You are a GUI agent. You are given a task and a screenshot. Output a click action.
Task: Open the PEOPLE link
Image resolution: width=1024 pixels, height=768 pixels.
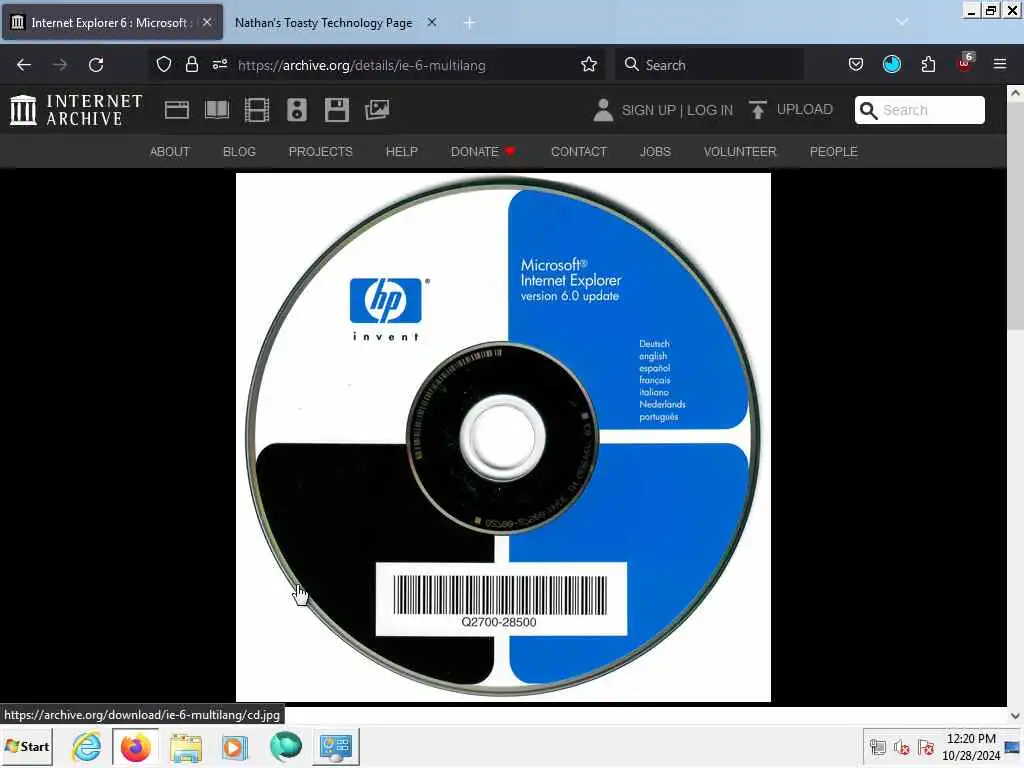(x=833, y=152)
